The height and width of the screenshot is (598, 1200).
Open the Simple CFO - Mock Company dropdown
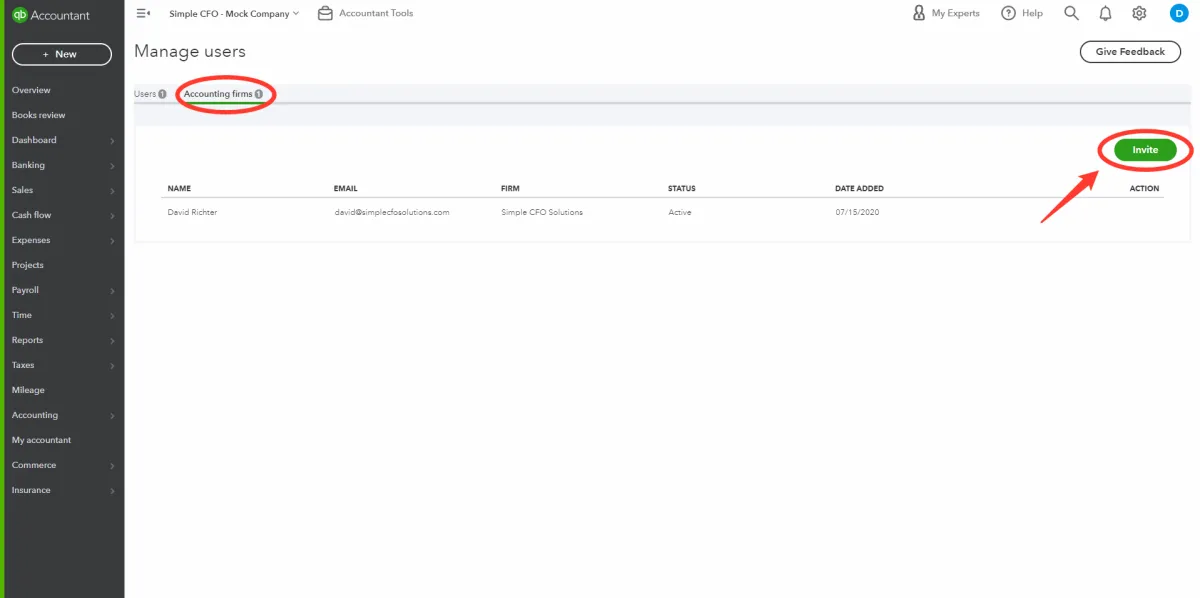coord(234,14)
